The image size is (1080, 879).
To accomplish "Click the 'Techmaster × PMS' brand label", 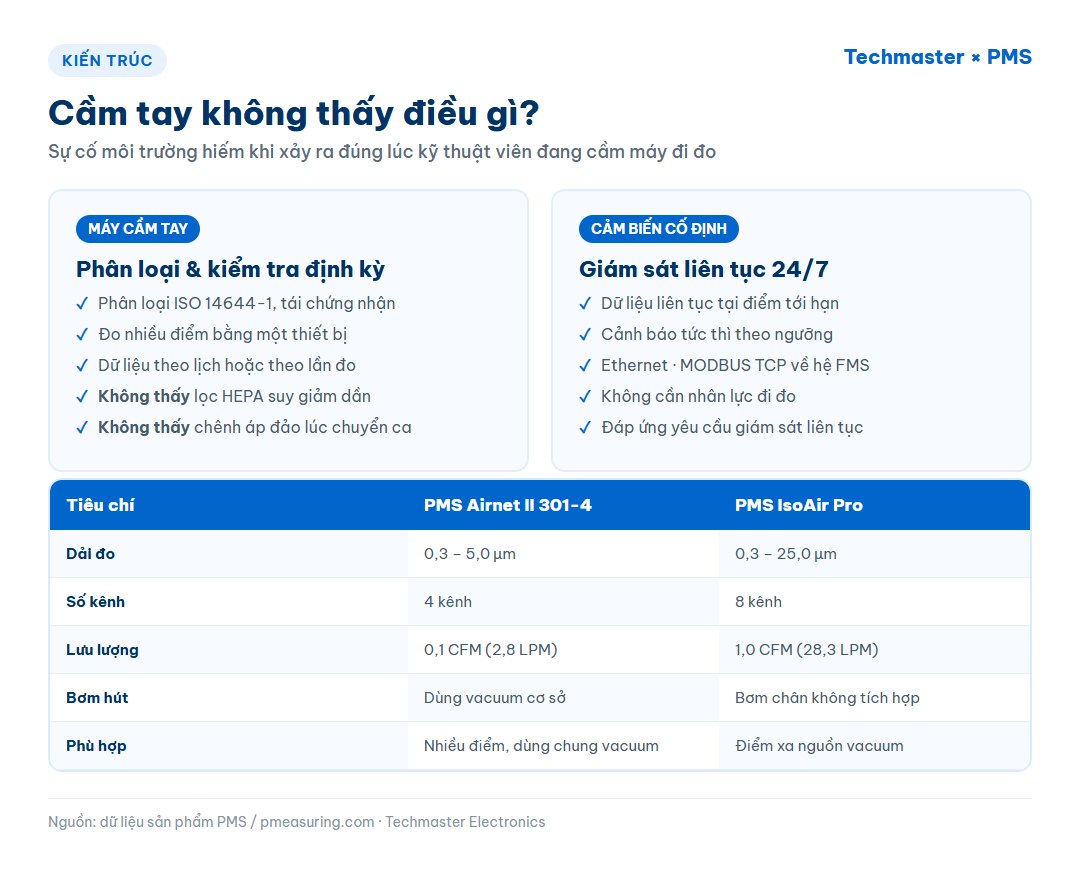I will click(937, 57).
